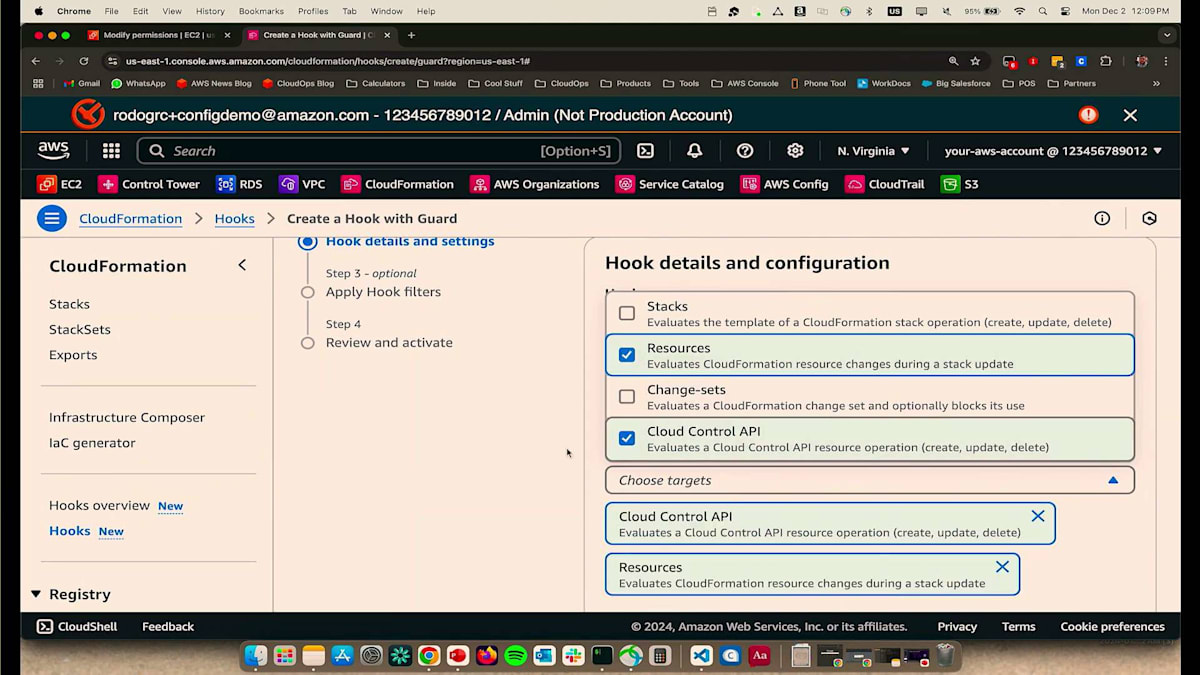Open the notifications bell
1200x675 pixels.
[x=694, y=151]
